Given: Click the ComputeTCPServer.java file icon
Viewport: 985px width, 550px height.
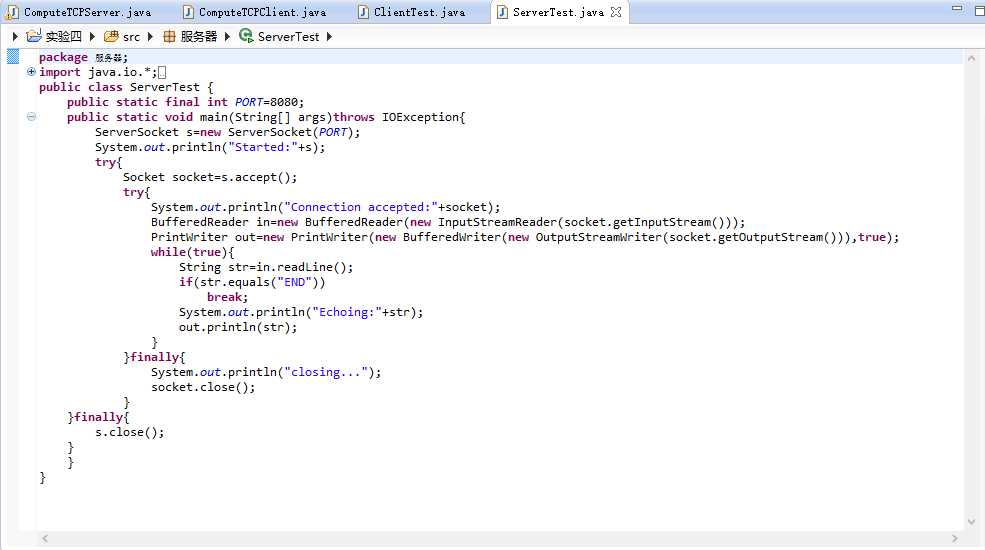Looking at the screenshot, I should point(12,12).
